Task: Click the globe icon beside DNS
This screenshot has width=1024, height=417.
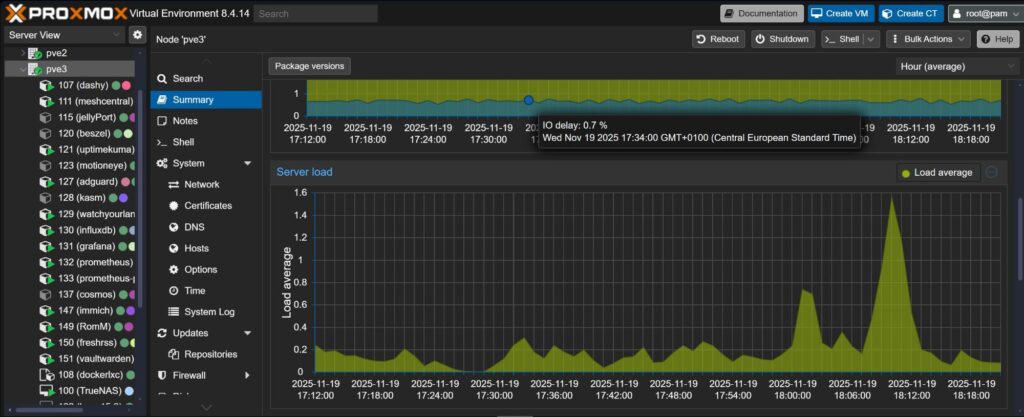Action: click(174, 227)
